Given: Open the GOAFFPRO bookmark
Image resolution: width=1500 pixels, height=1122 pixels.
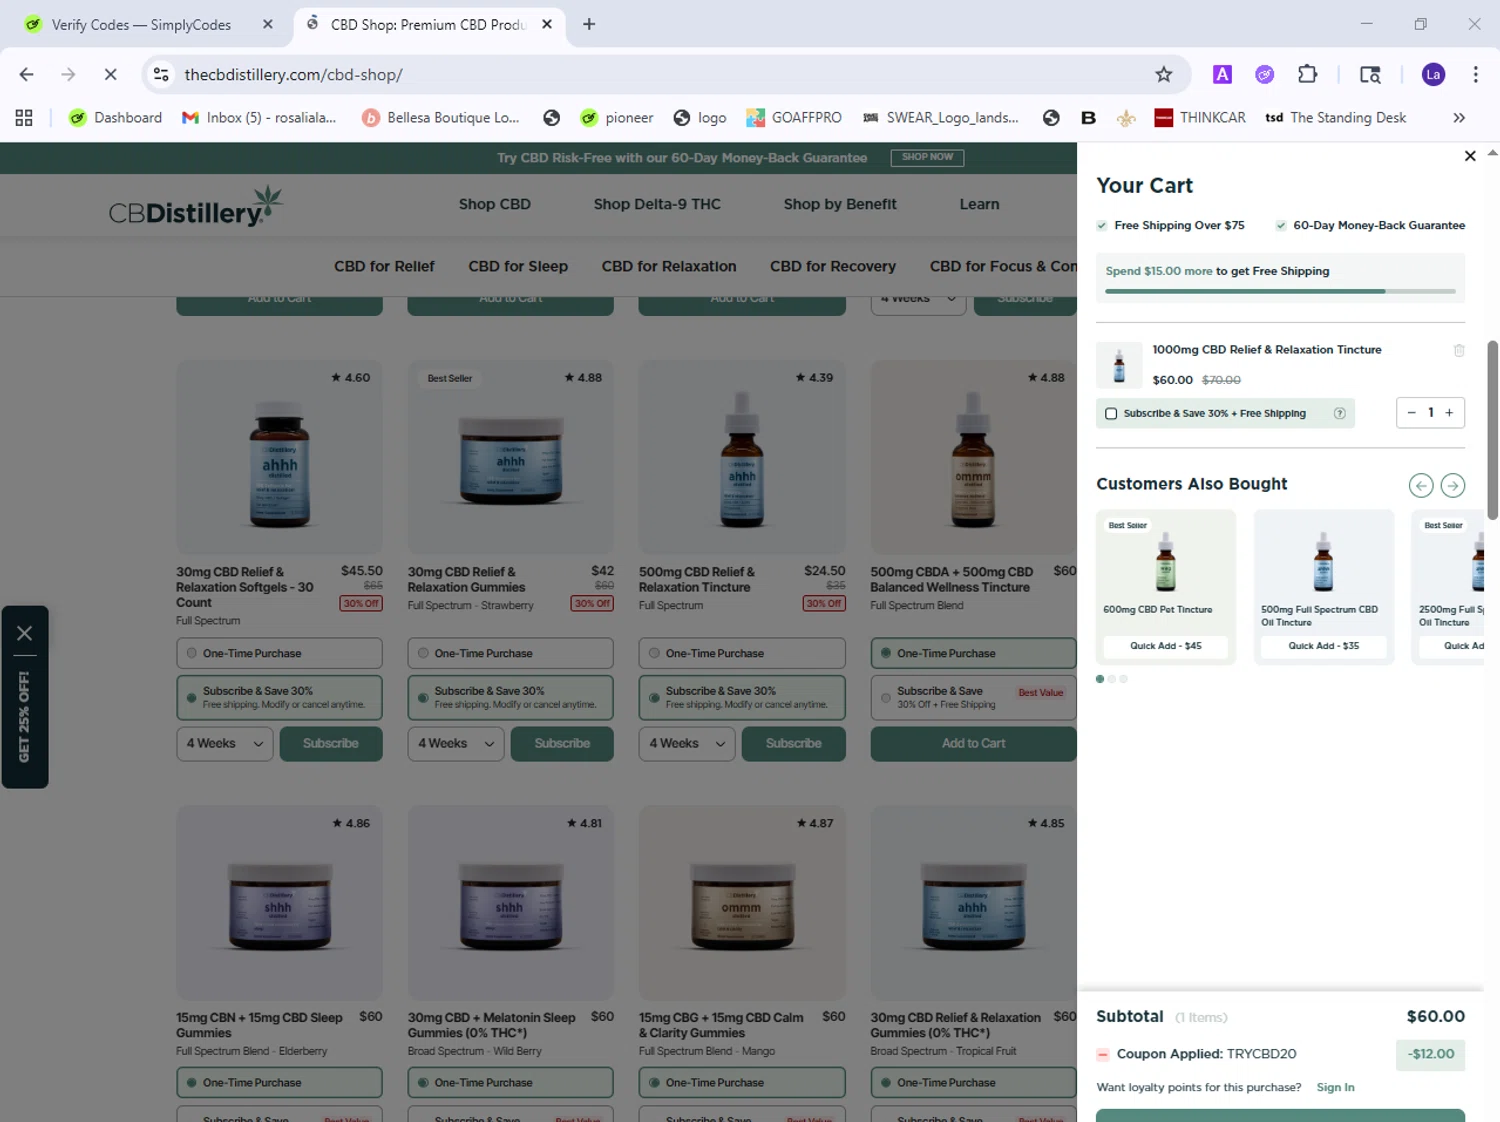Looking at the screenshot, I should click(794, 118).
